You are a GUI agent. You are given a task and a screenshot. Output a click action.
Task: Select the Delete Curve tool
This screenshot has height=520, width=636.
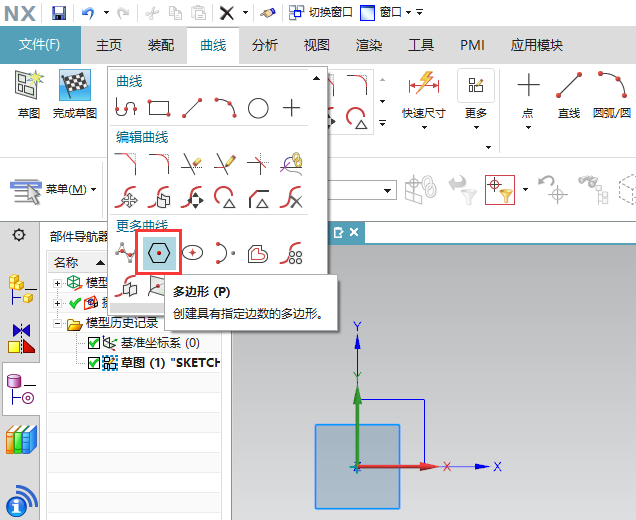(x=291, y=197)
